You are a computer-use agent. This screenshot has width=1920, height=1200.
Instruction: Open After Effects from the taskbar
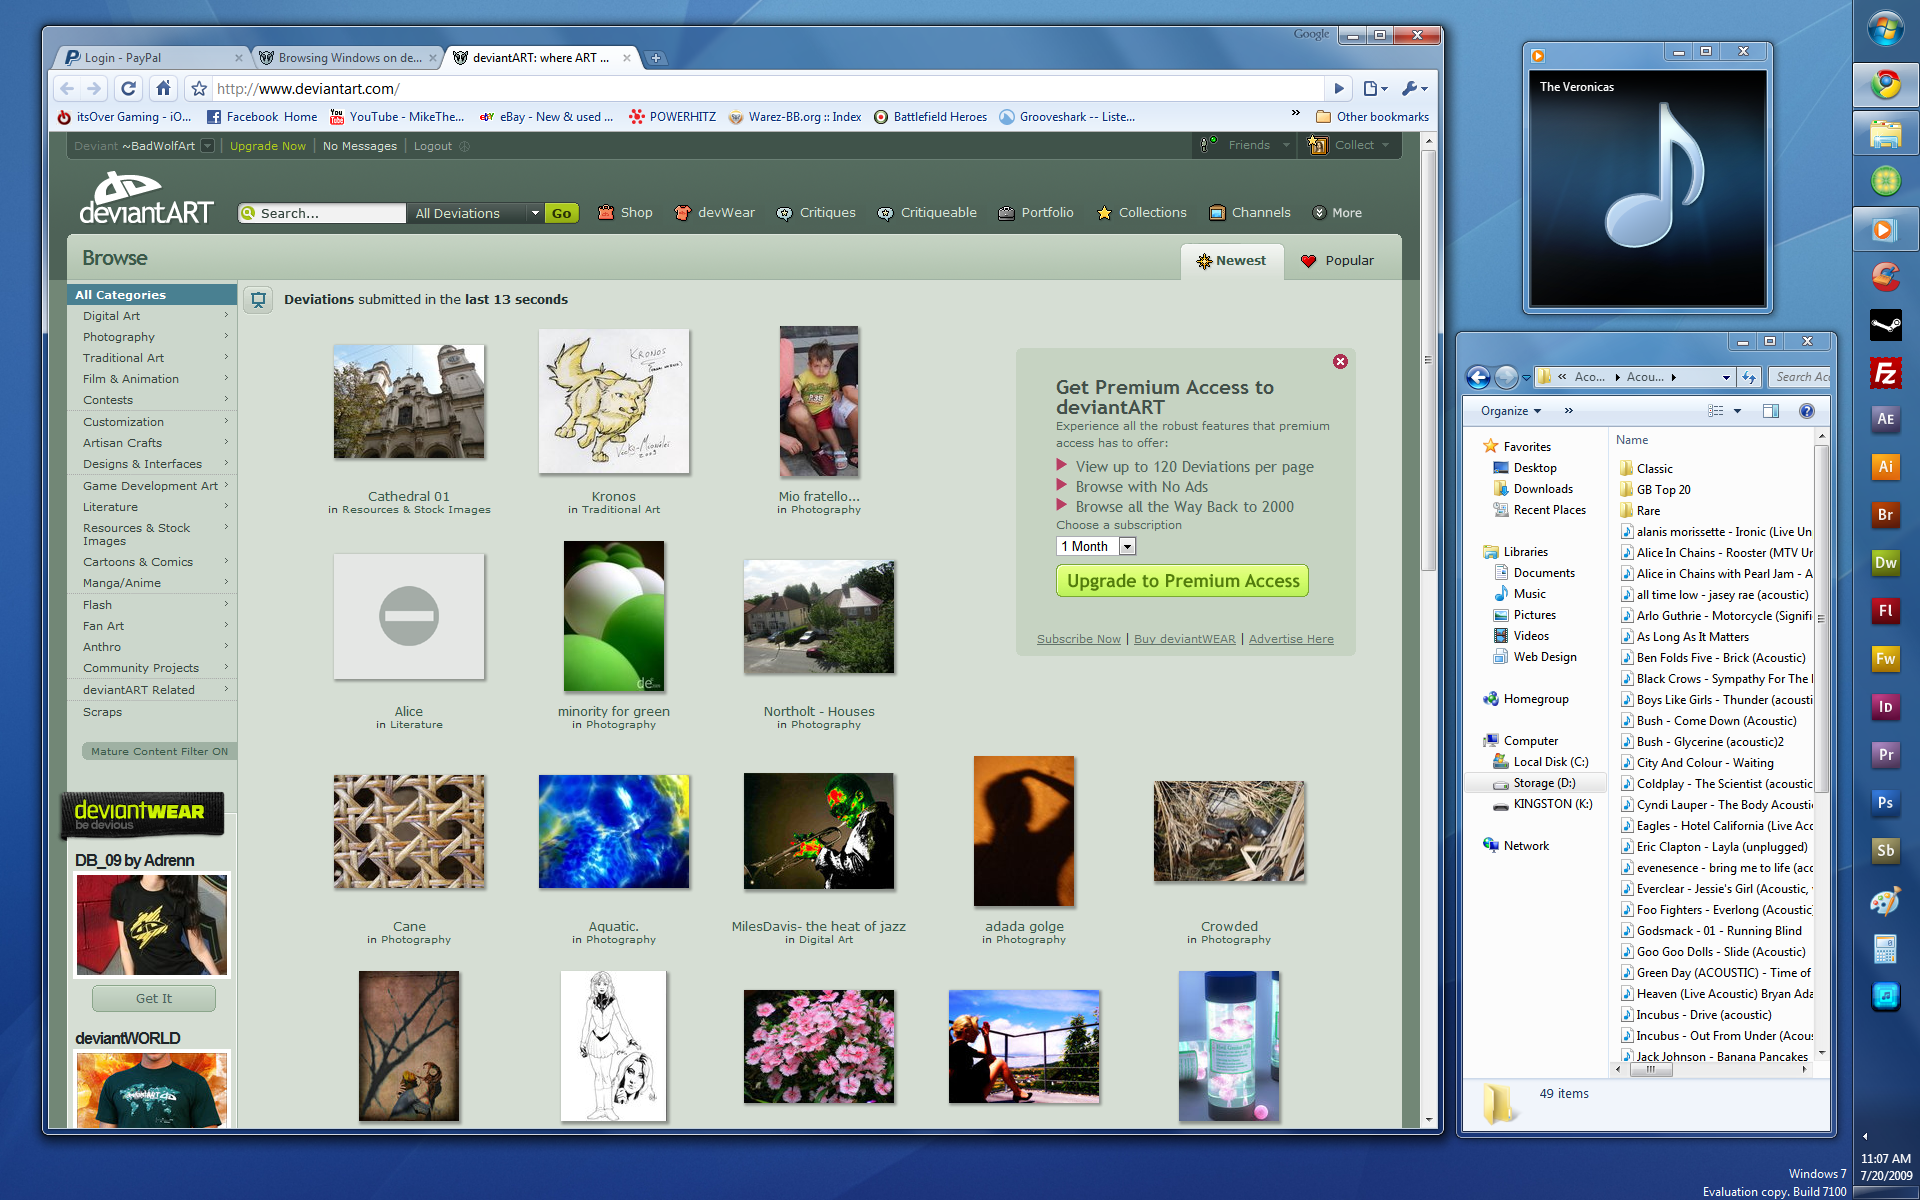pos(1885,419)
